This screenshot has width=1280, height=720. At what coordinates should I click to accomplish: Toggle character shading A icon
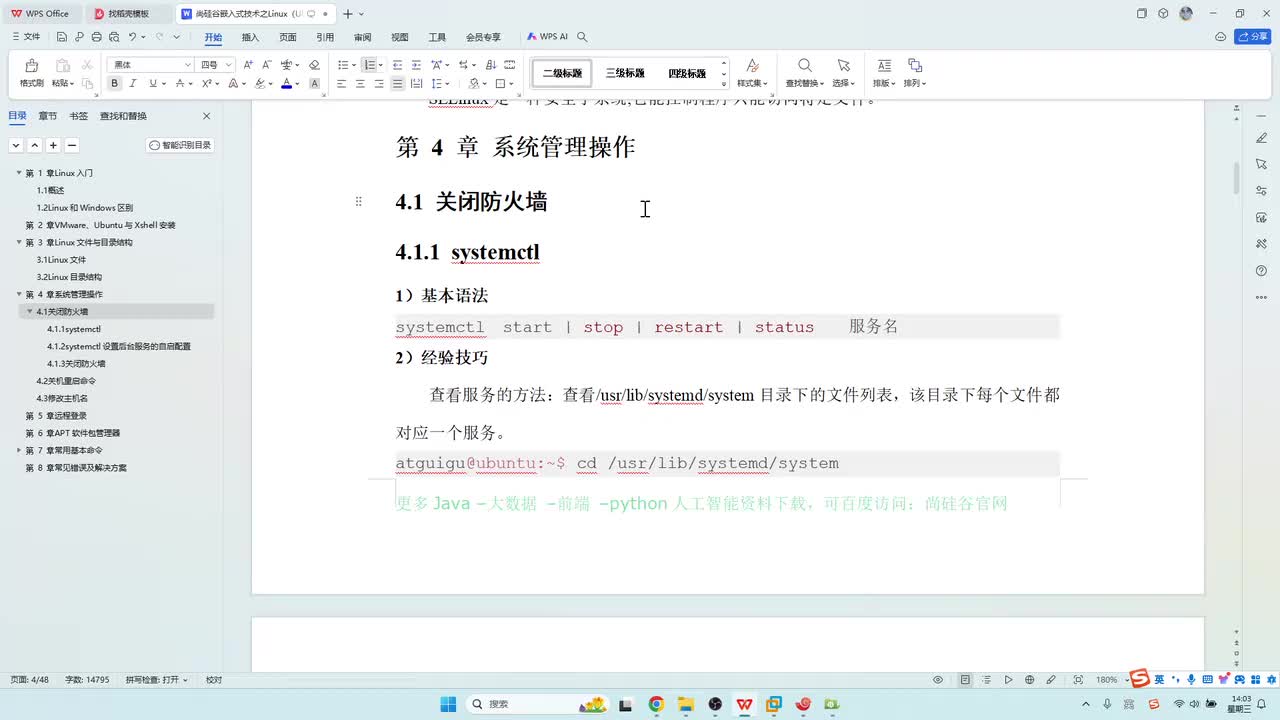coord(314,84)
